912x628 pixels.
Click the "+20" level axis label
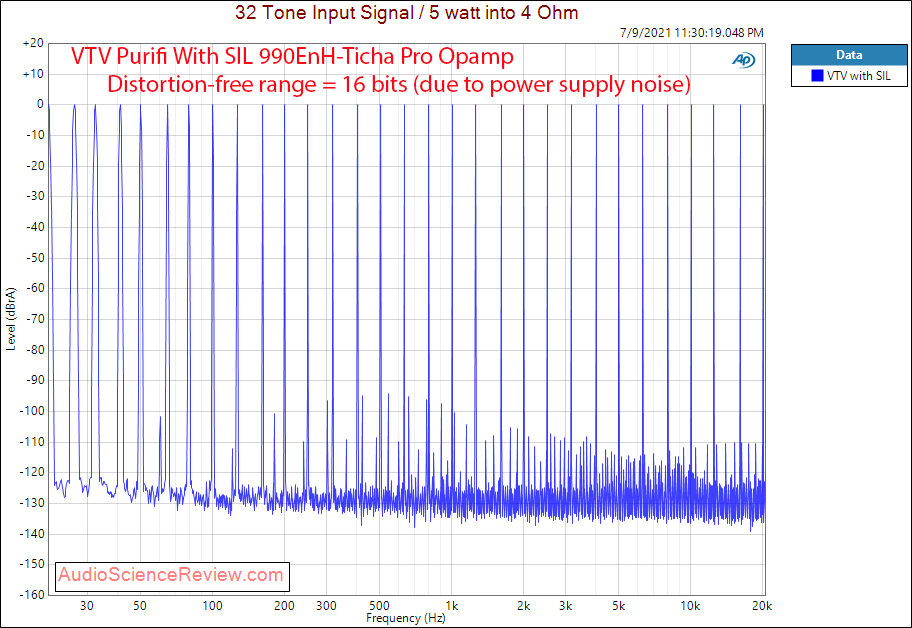click(33, 44)
